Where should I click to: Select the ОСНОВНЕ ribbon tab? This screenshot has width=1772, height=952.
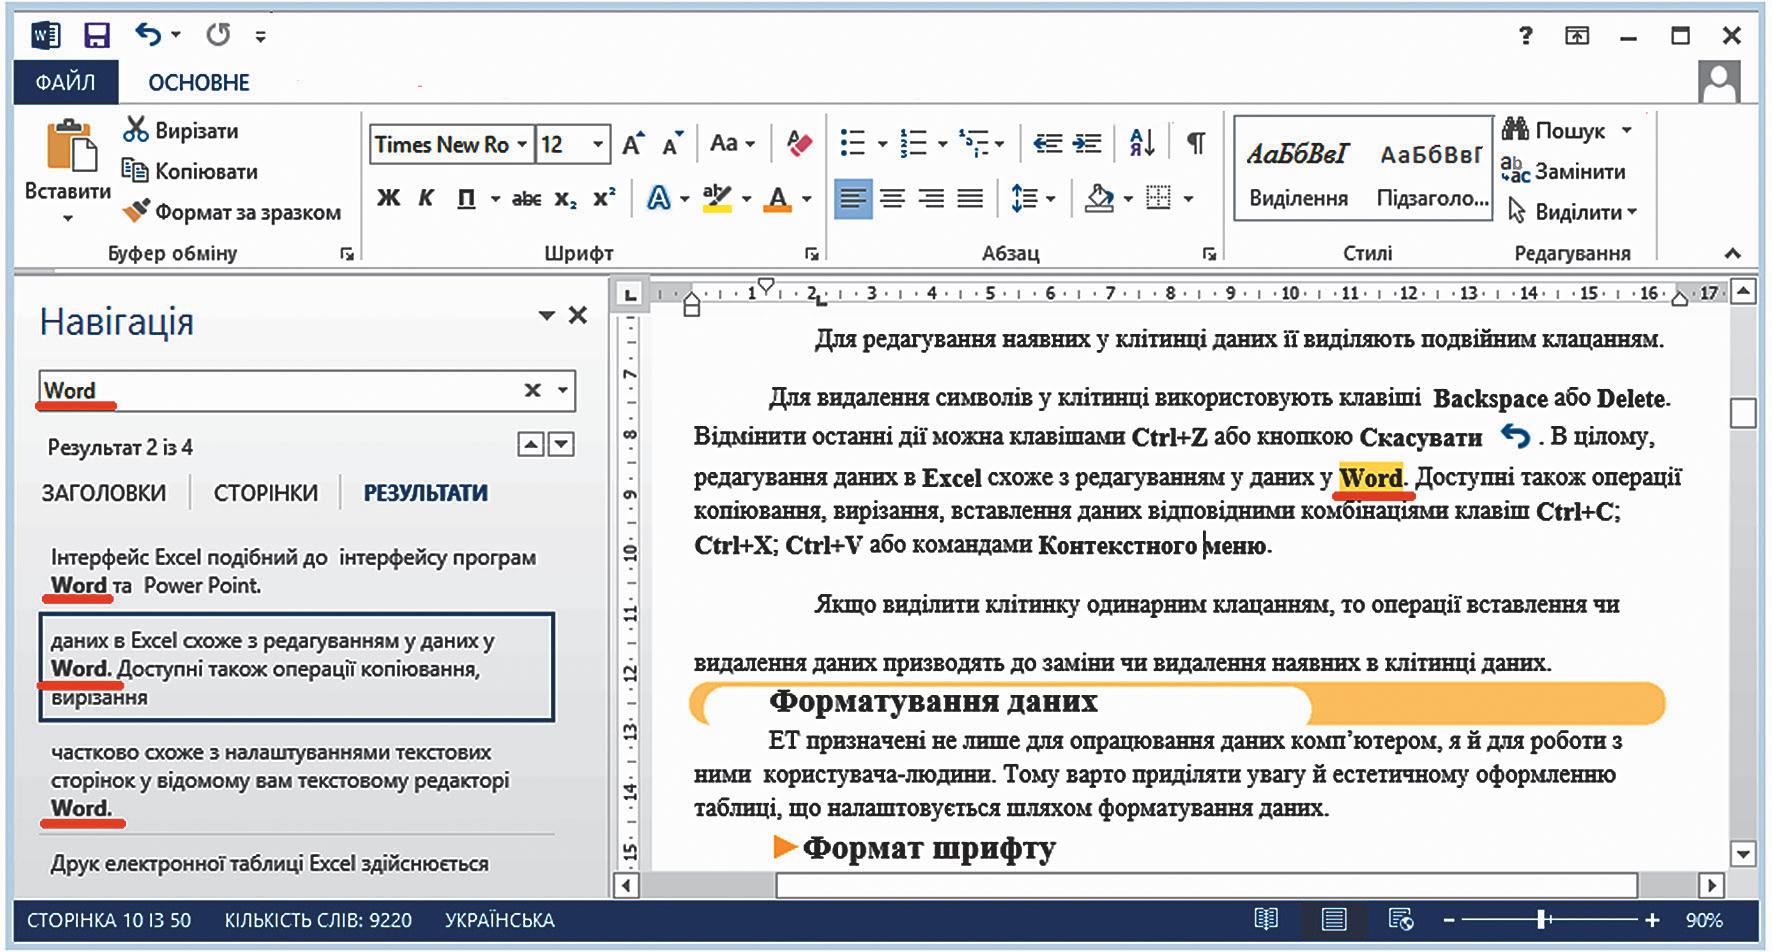click(199, 82)
